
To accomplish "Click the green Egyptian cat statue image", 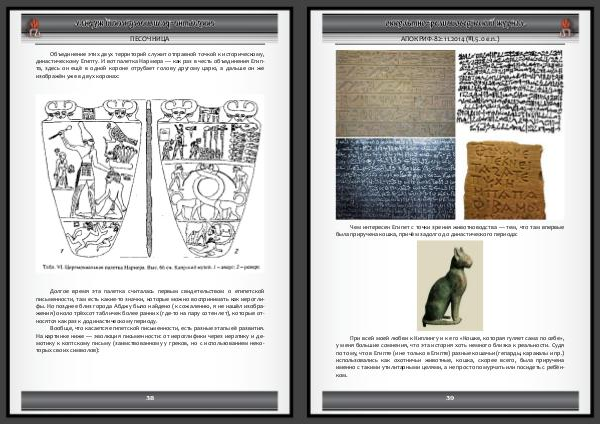I will [x=446, y=286].
